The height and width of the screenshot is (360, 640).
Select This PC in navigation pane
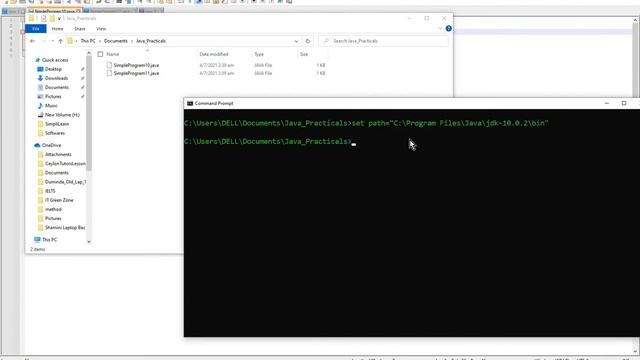click(x=49, y=240)
